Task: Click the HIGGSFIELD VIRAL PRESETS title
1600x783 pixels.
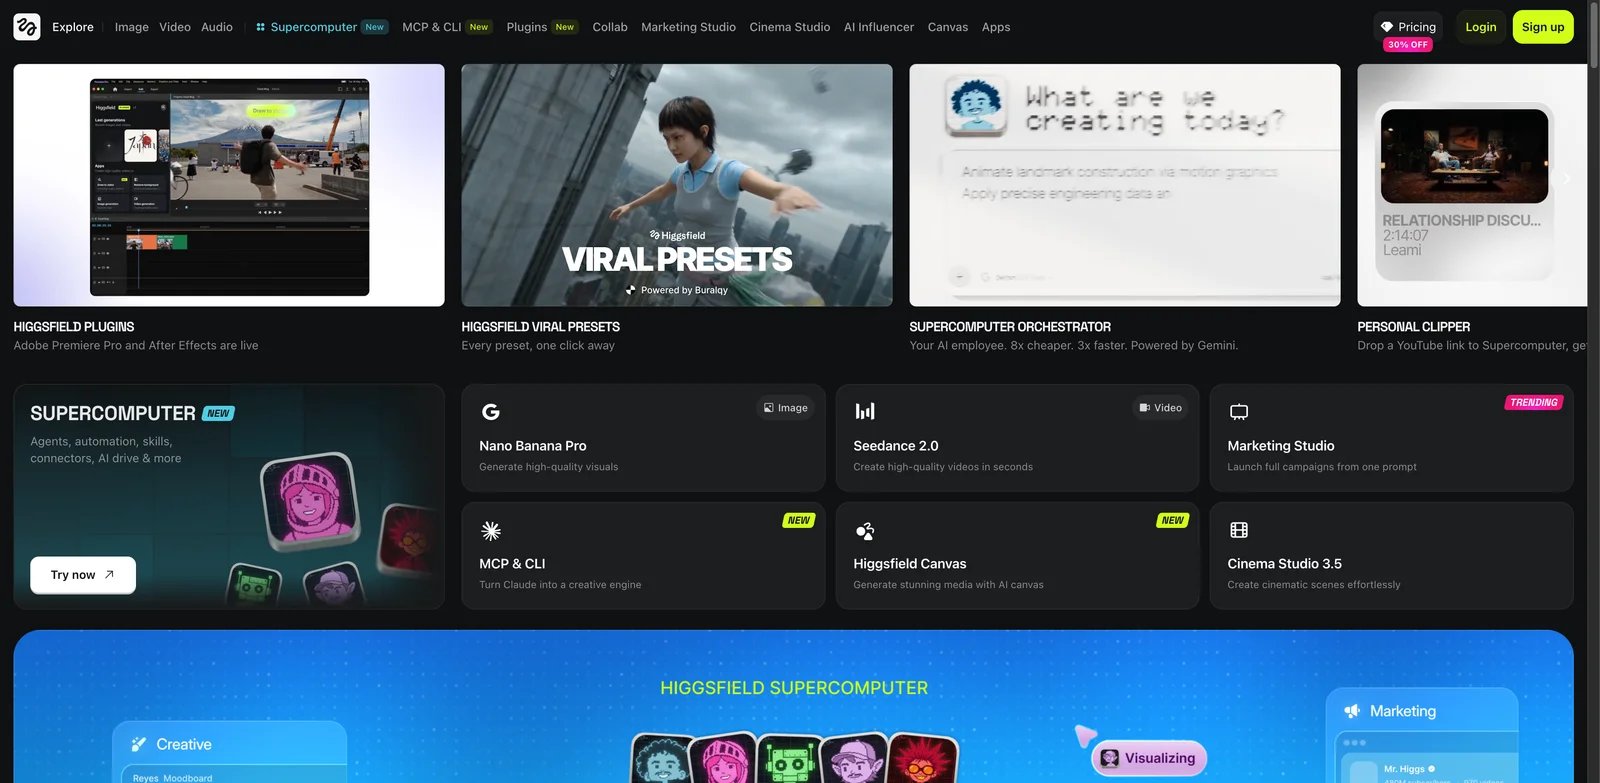Action: 541,327
